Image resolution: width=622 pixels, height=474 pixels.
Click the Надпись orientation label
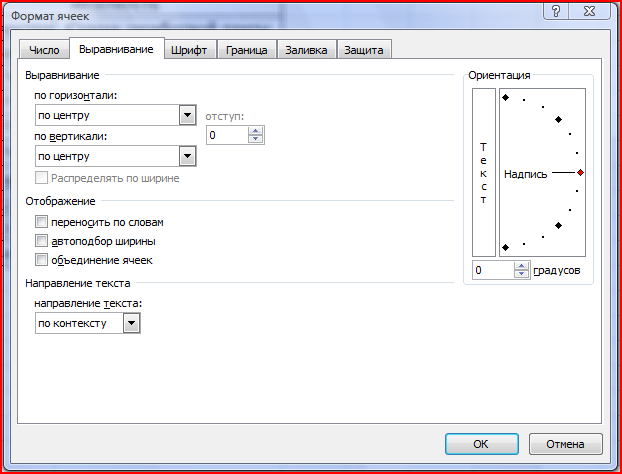point(525,174)
